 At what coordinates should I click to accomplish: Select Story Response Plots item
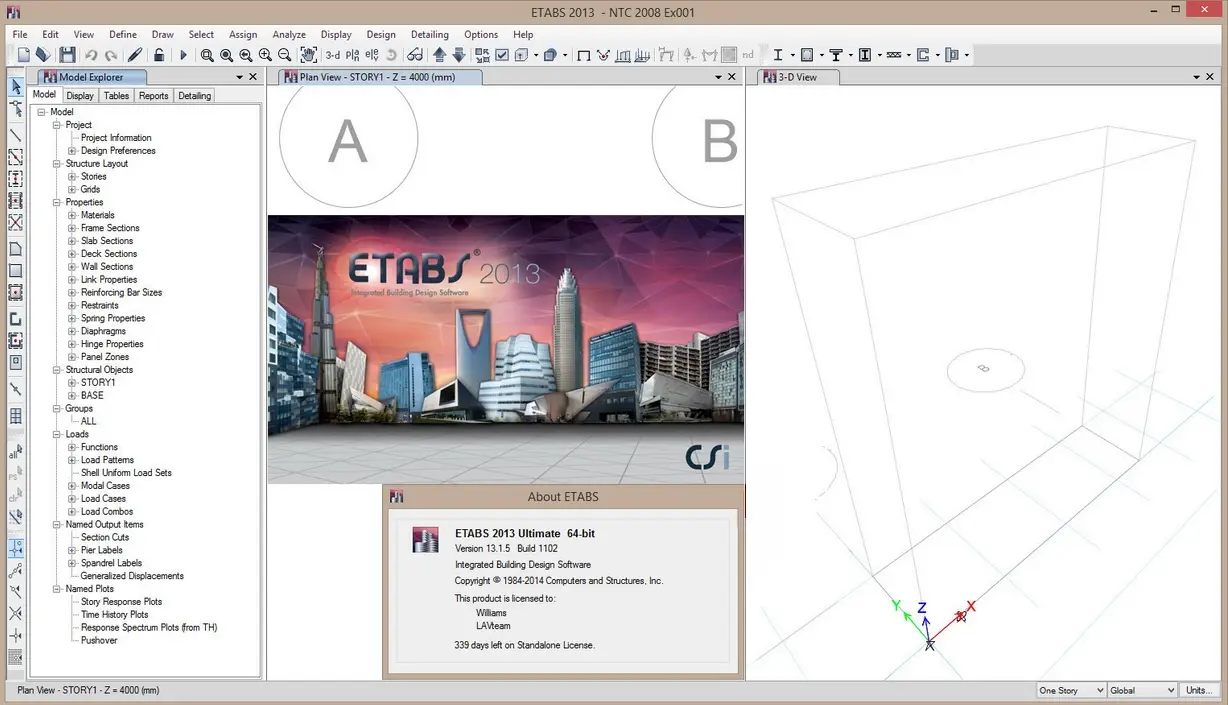pyautogui.click(x=121, y=602)
